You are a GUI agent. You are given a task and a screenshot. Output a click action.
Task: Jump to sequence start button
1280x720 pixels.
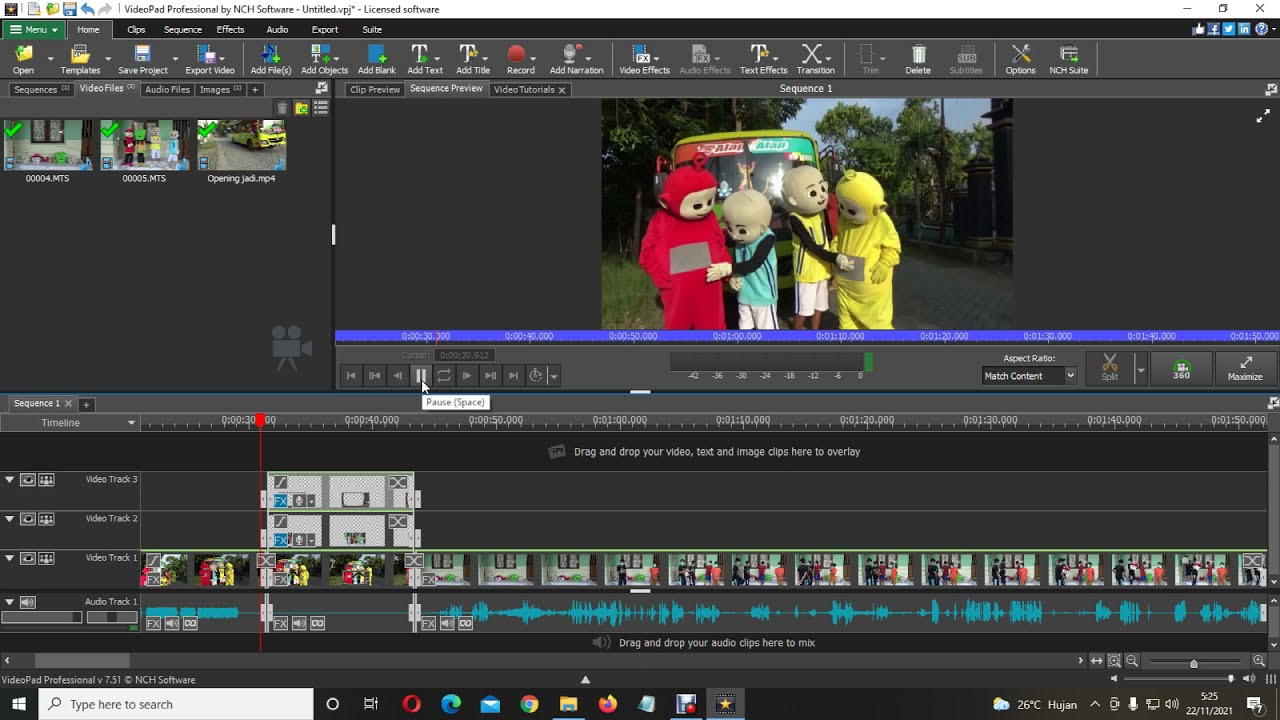pyautogui.click(x=351, y=376)
